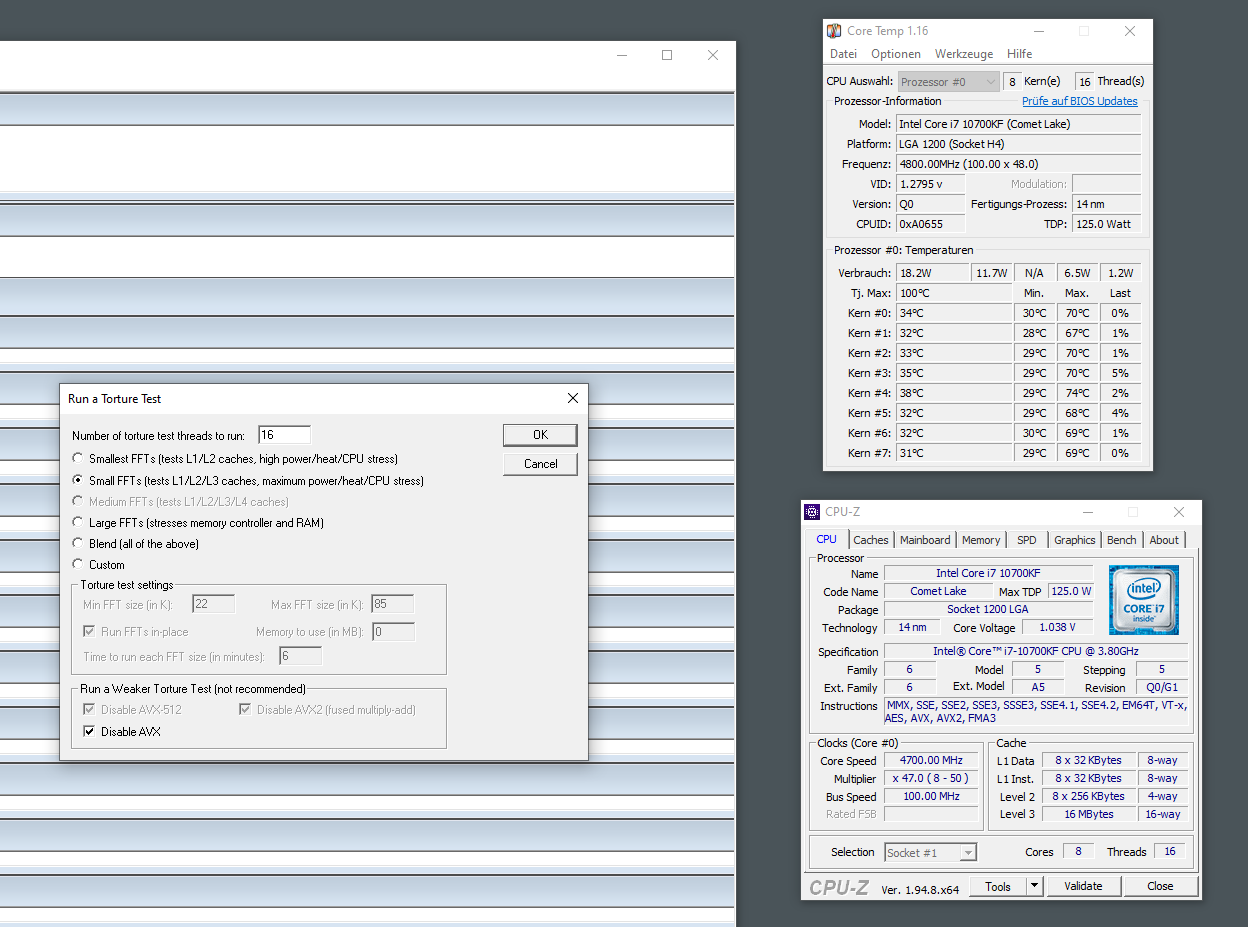Switch to the Mainboard tab in CPU-Z
The width and height of the screenshot is (1248, 927).
click(925, 540)
